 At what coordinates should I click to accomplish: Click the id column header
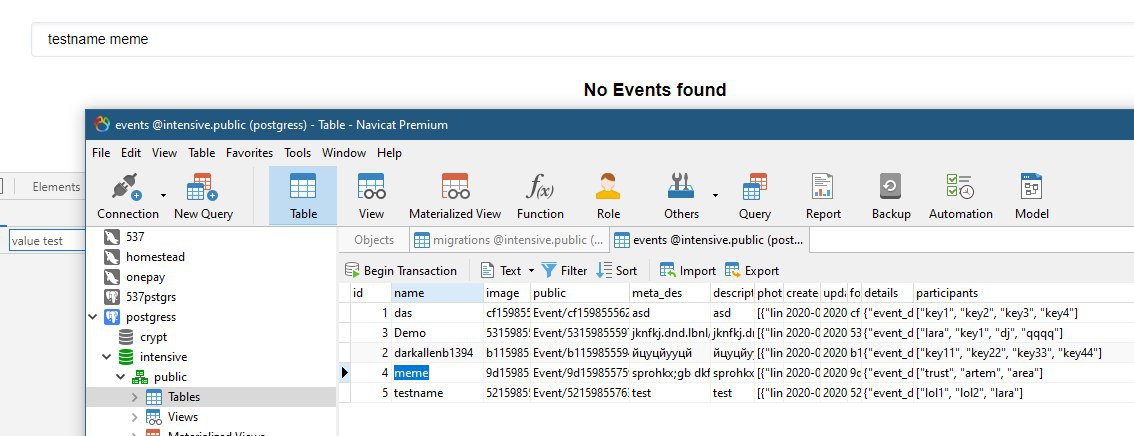click(x=371, y=293)
